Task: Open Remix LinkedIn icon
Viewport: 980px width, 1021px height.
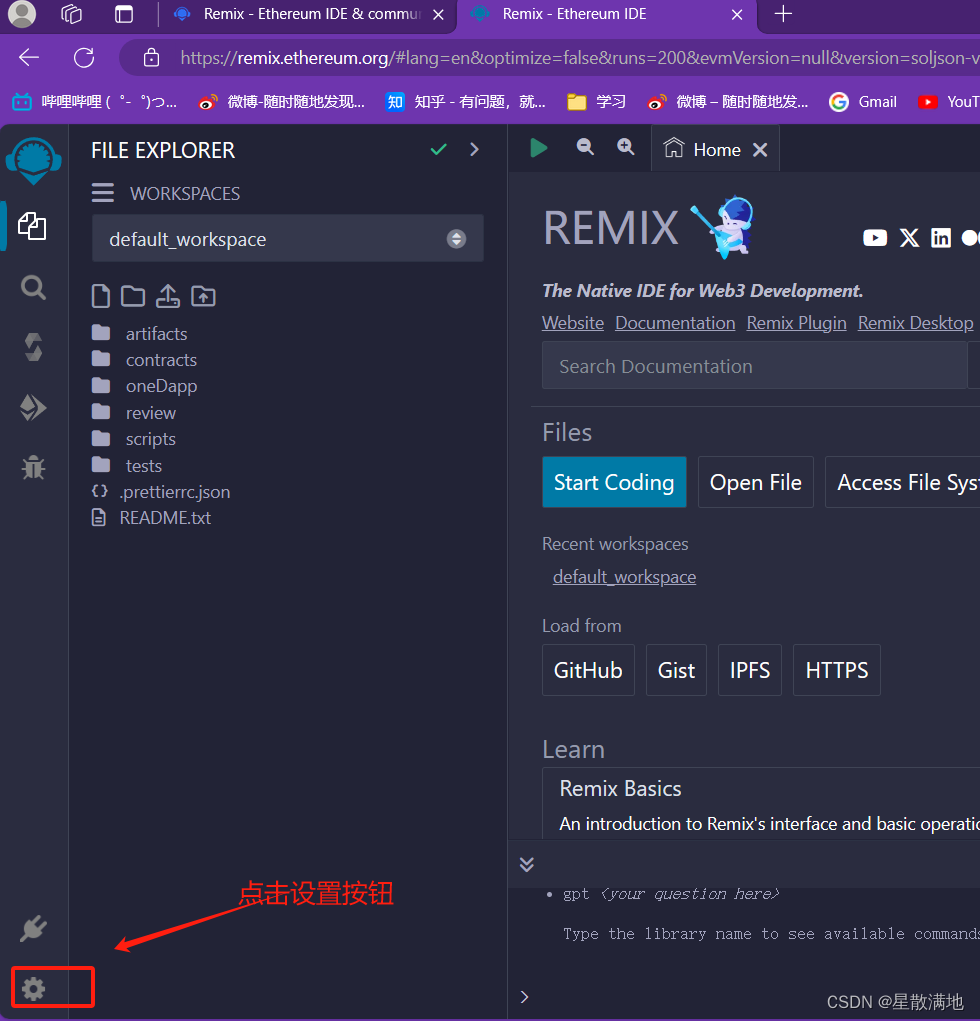Action: pyautogui.click(x=941, y=238)
